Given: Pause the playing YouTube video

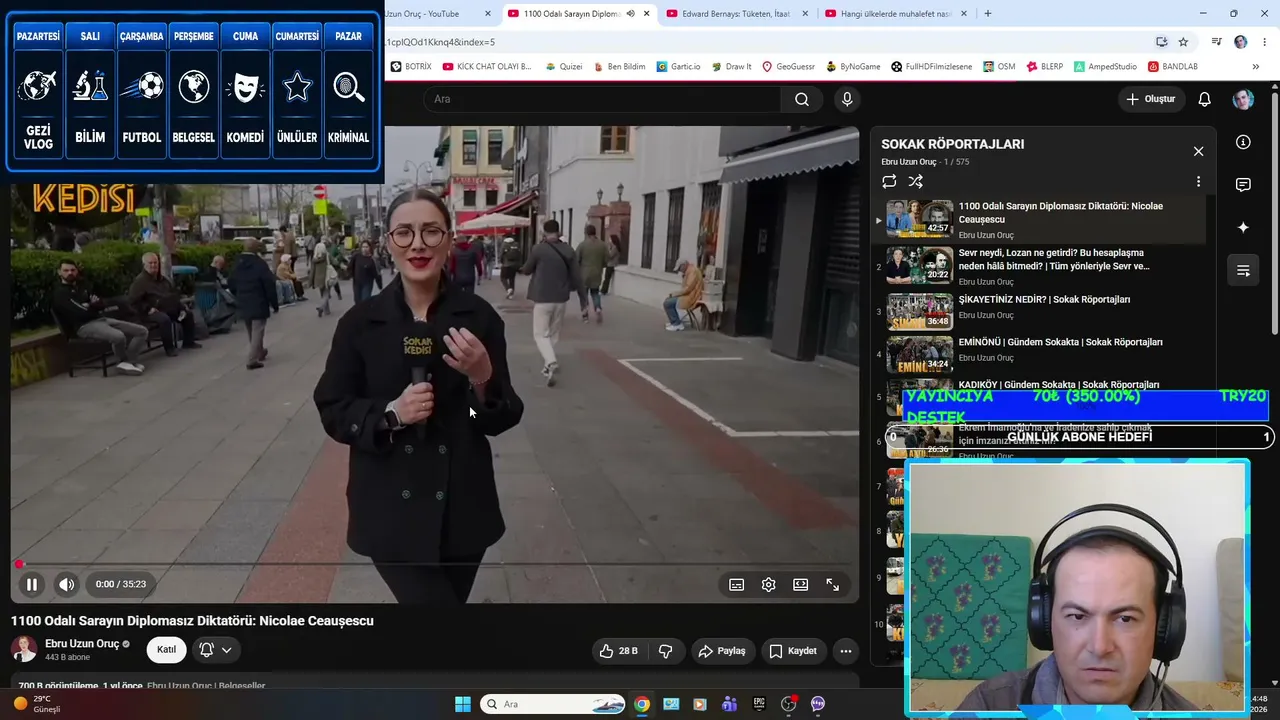Looking at the screenshot, I should coord(31,584).
